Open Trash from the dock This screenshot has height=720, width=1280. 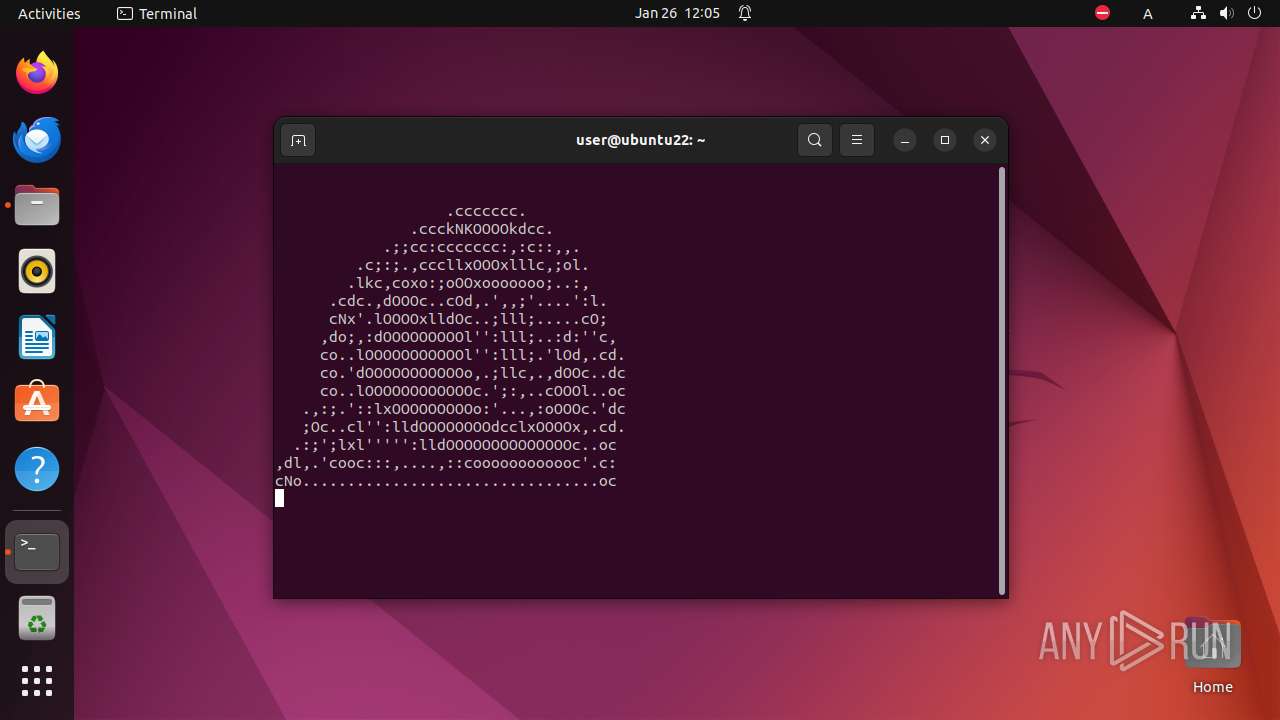coord(37,618)
